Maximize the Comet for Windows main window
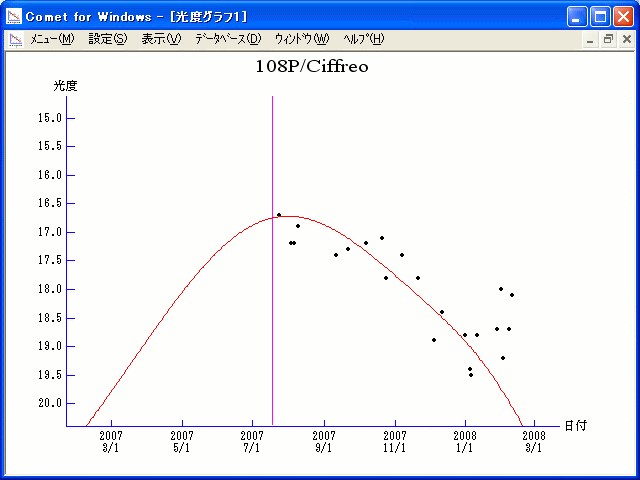The width and height of the screenshot is (640, 480). tap(601, 16)
